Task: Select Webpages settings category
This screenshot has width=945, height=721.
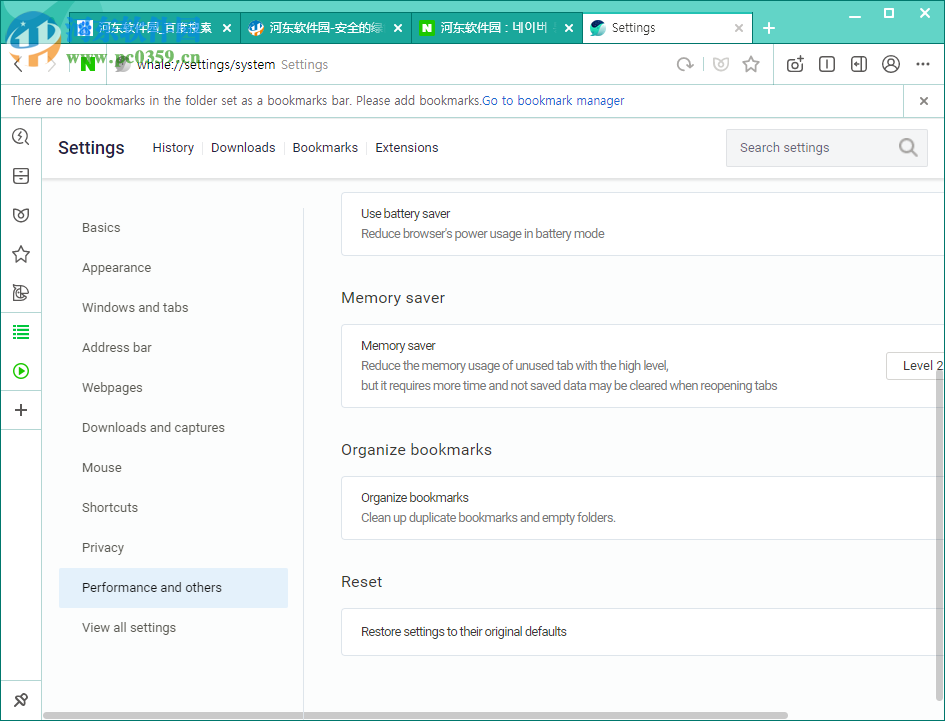Action: tap(174, 388)
